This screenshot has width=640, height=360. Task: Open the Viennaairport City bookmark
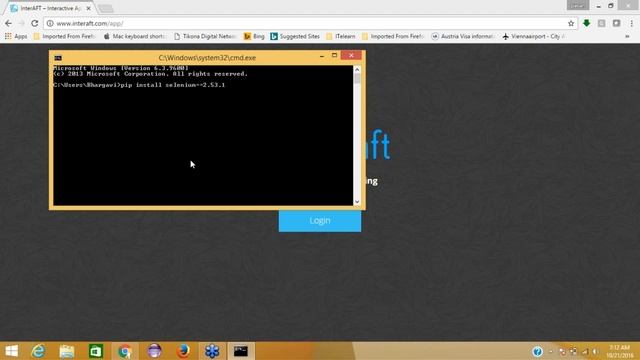coord(534,36)
